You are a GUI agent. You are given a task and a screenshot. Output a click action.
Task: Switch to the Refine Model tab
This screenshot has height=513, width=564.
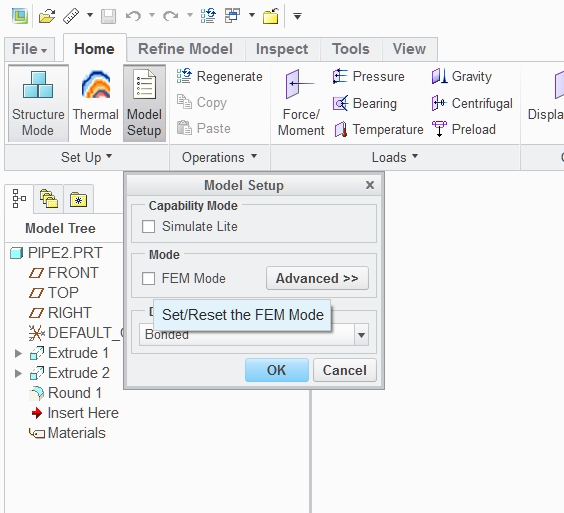coord(186,49)
